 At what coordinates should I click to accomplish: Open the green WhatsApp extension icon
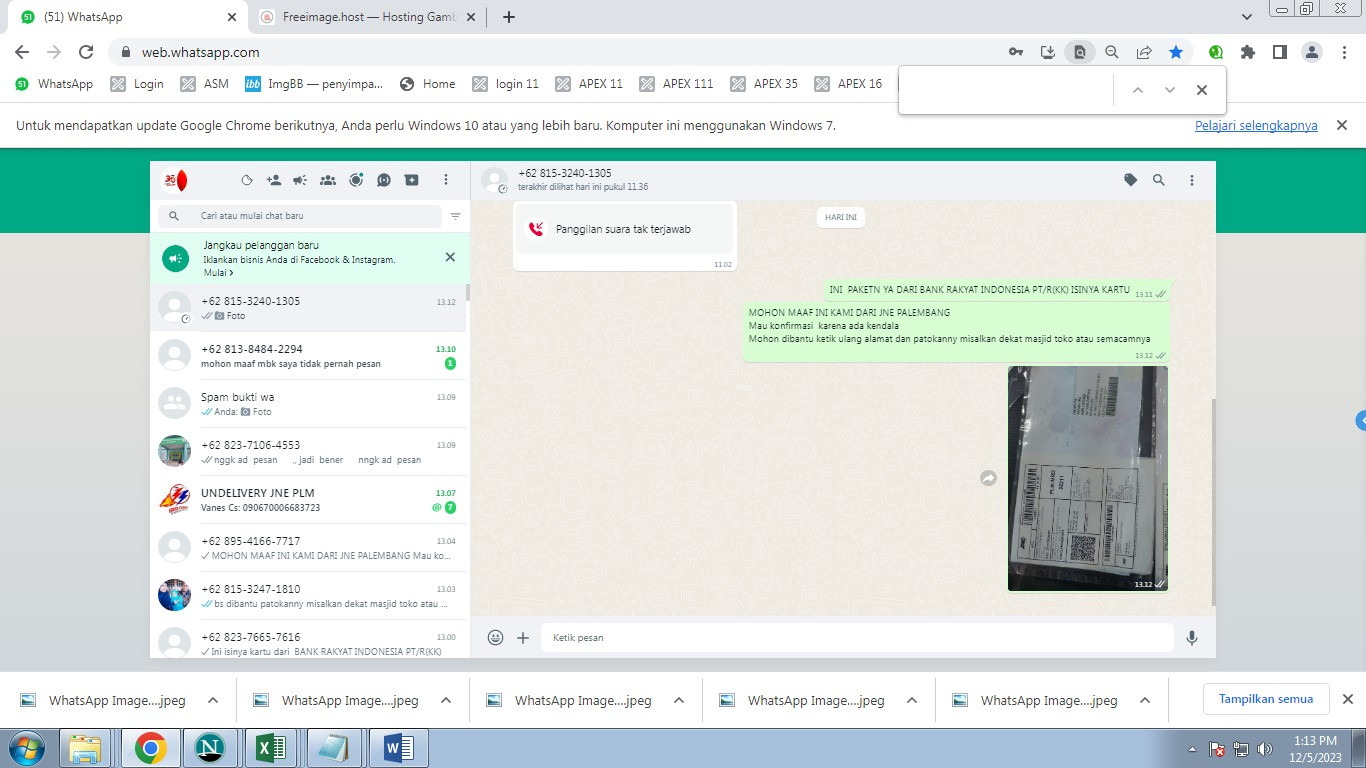(x=1216, y=52)
